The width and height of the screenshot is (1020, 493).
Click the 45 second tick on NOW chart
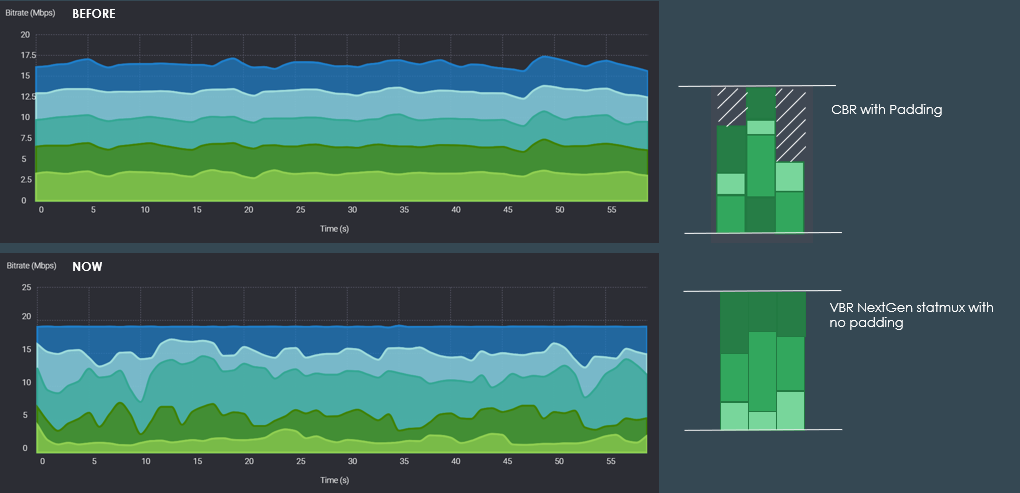point(508,462)
